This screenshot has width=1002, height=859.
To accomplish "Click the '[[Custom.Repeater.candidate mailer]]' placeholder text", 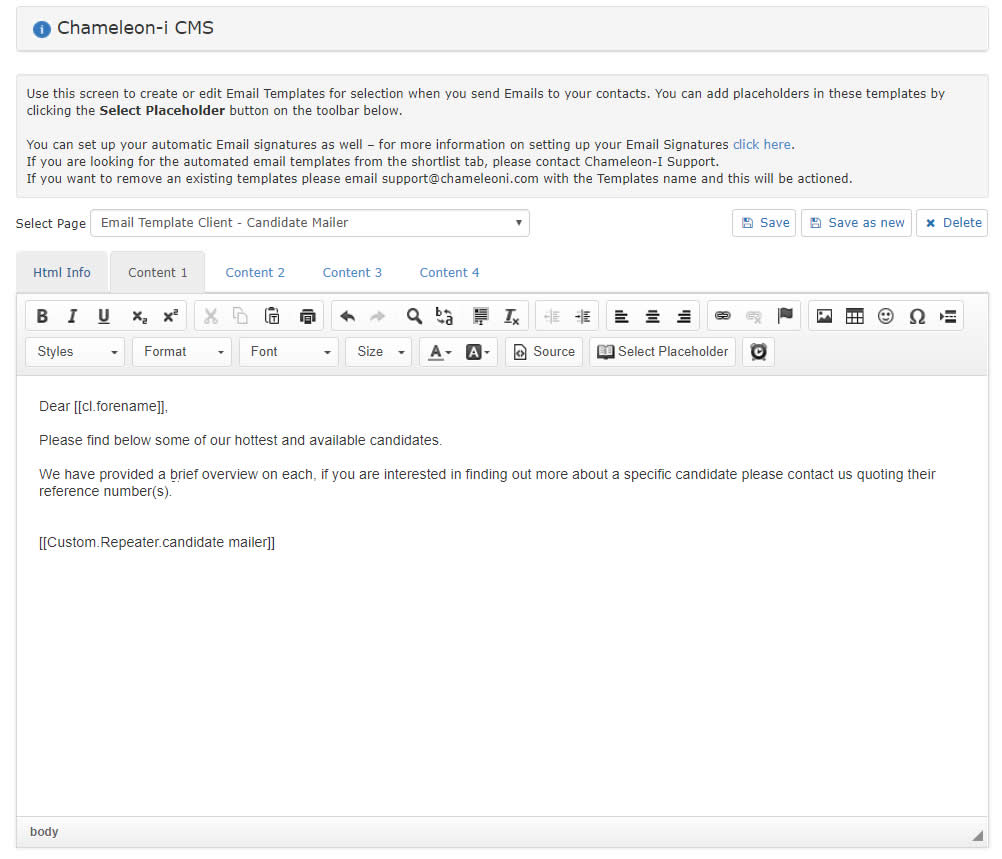I will pos(157,542).
